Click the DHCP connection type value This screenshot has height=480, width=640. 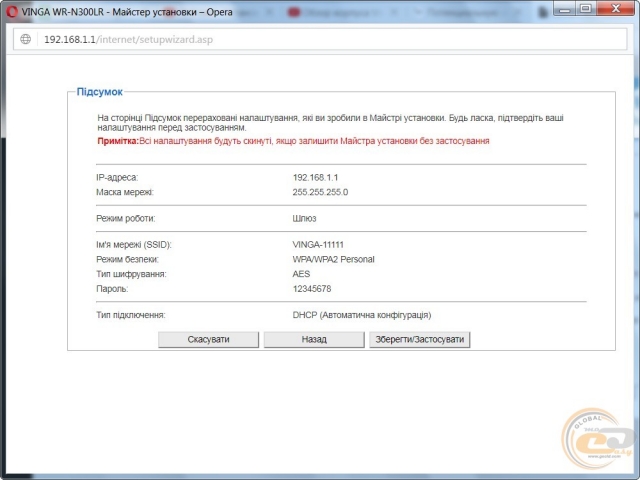pos(362,315)
